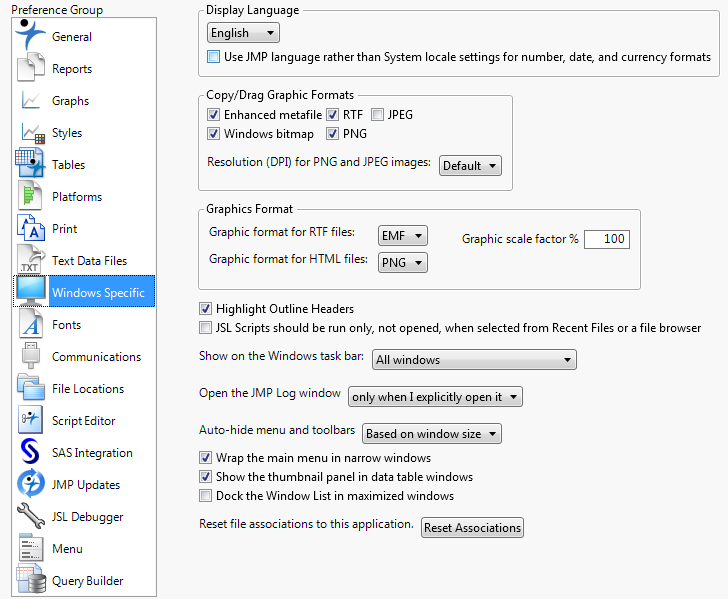Screen dimensions: 728x599
Task: Uncheck the RTF copy format
Action: (x=332, y=115)
